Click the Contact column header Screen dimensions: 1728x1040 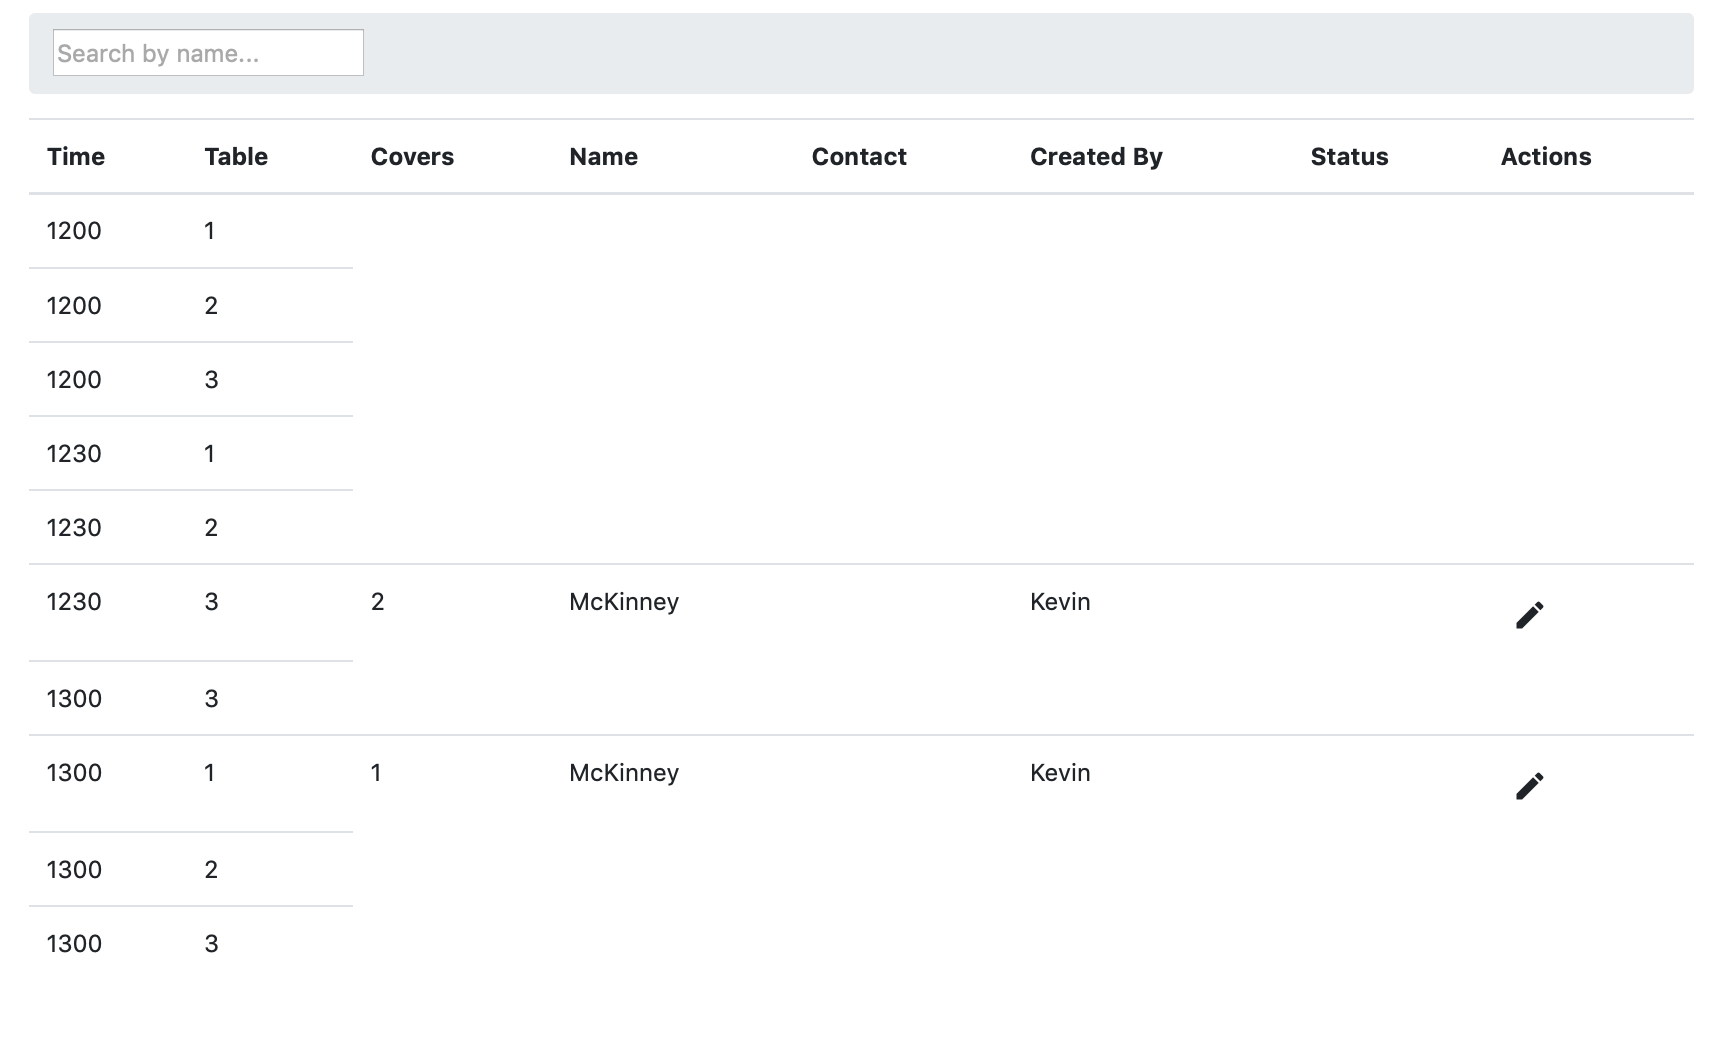(859, 156)
